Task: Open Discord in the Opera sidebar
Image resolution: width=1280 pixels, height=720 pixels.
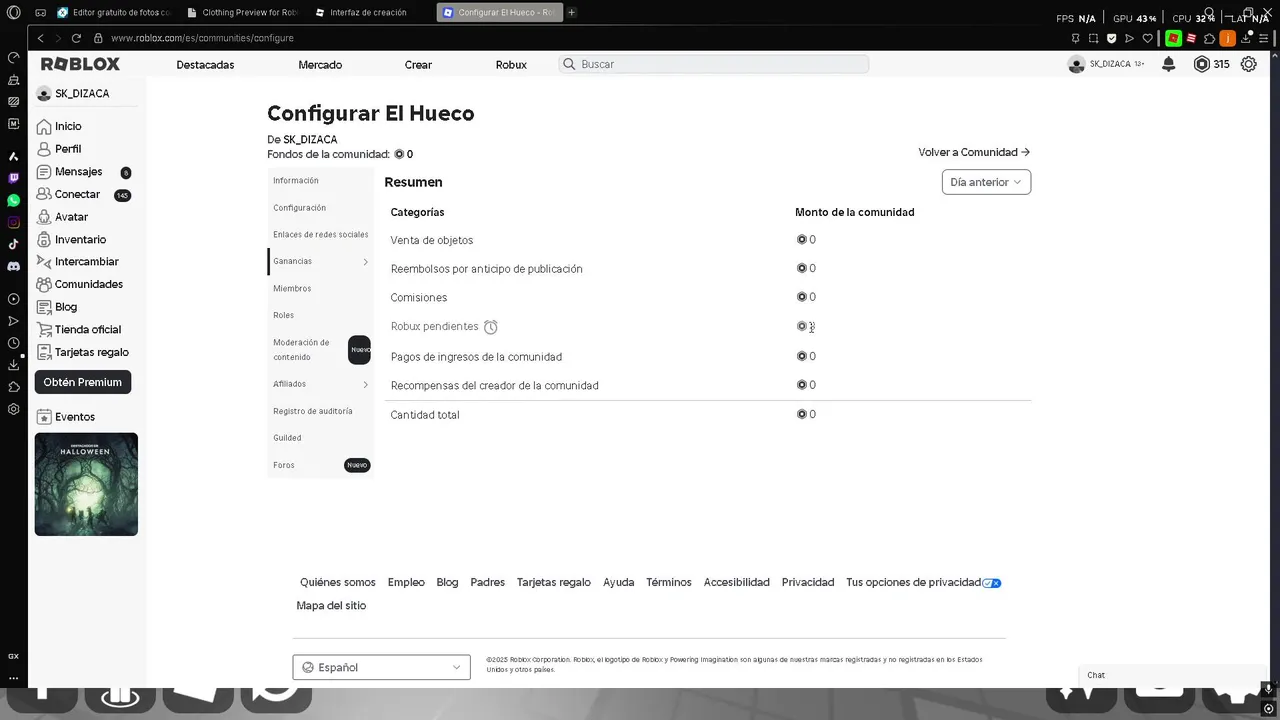Action: pos(13,266)
